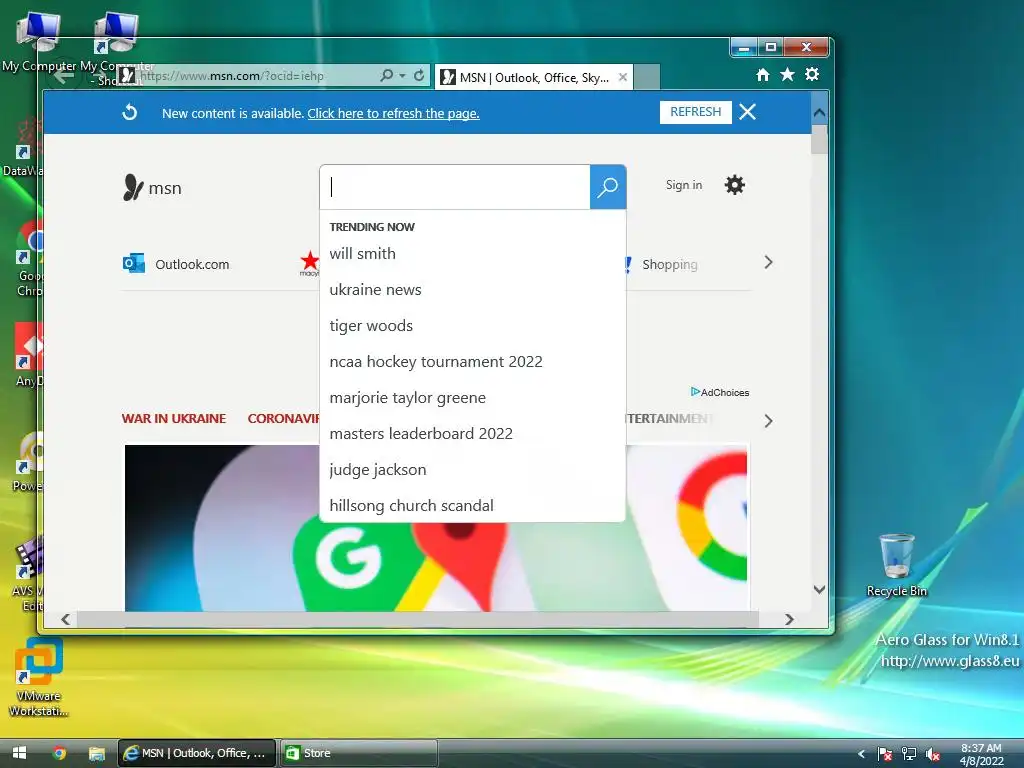Reload page using address bar refresh icon

pyautogui.click(x=419, y=76)
